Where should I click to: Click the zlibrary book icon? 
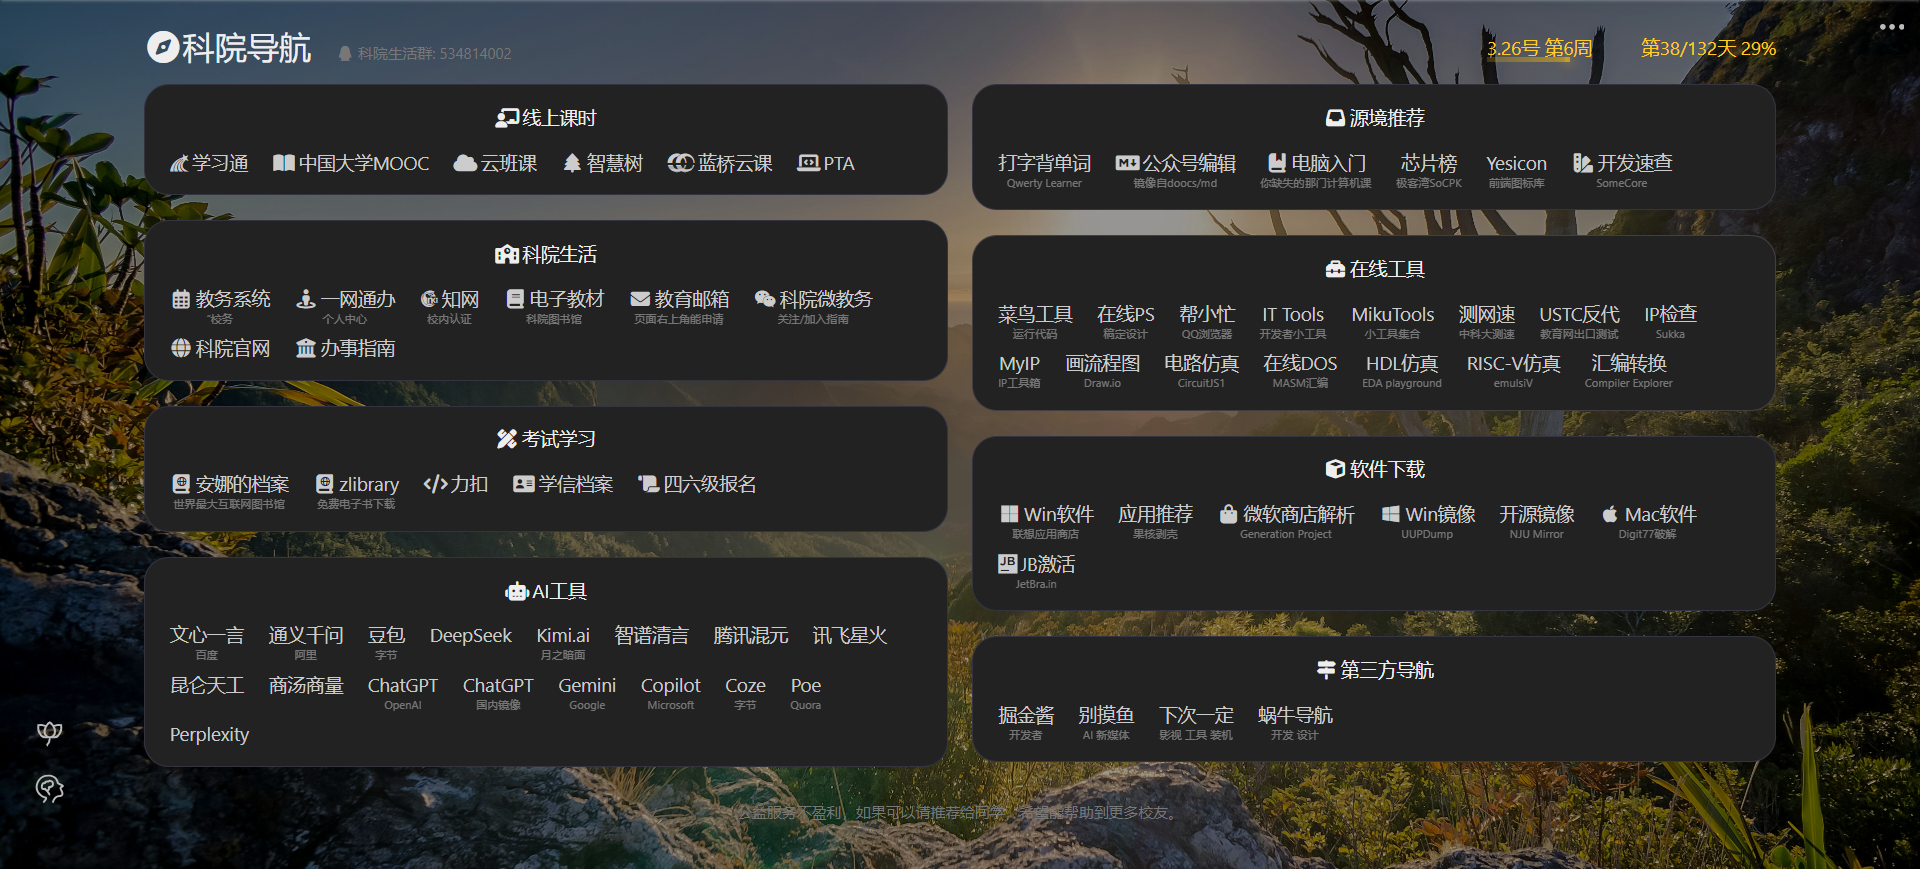[x=325, y=484]
